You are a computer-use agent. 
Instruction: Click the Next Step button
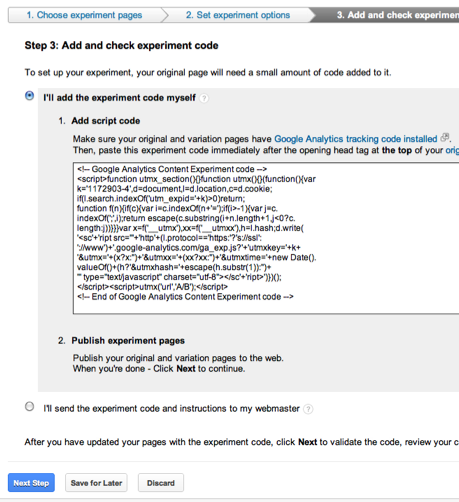click(x=31, y=483)
